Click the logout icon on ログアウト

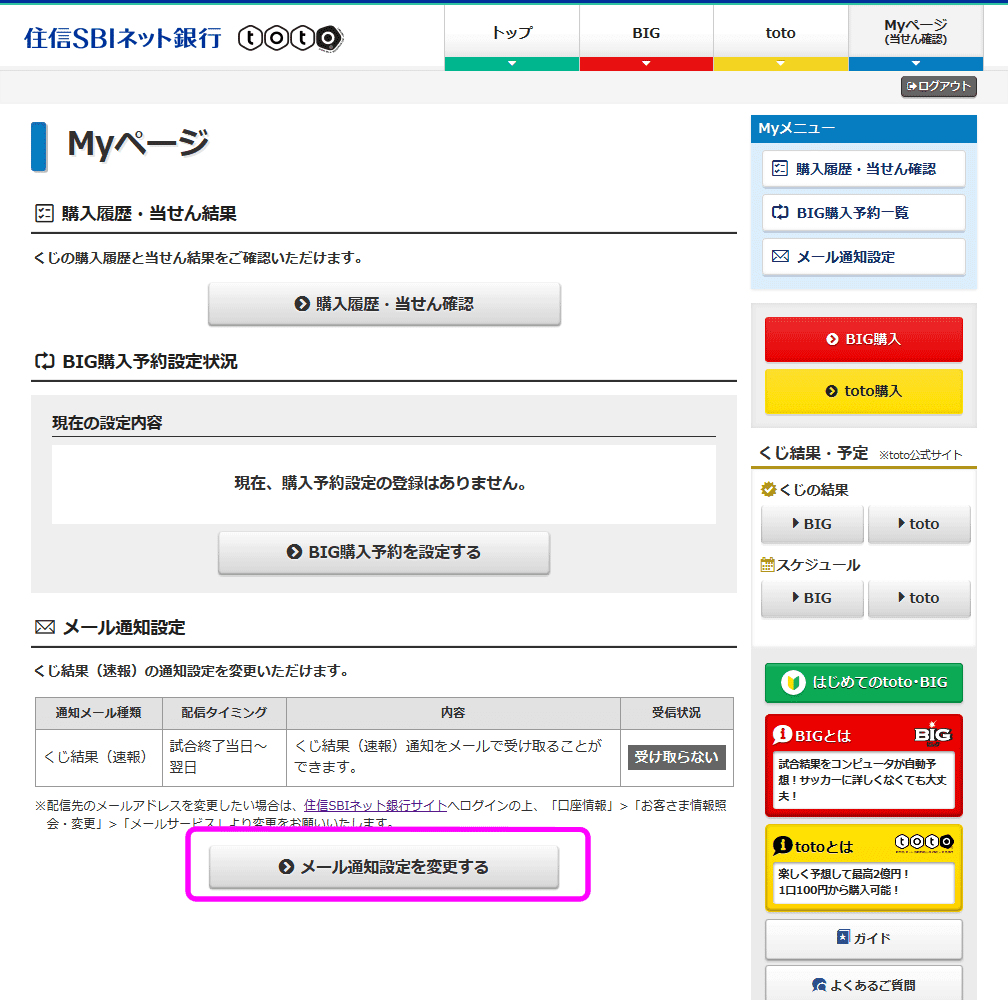click(912, 86)
